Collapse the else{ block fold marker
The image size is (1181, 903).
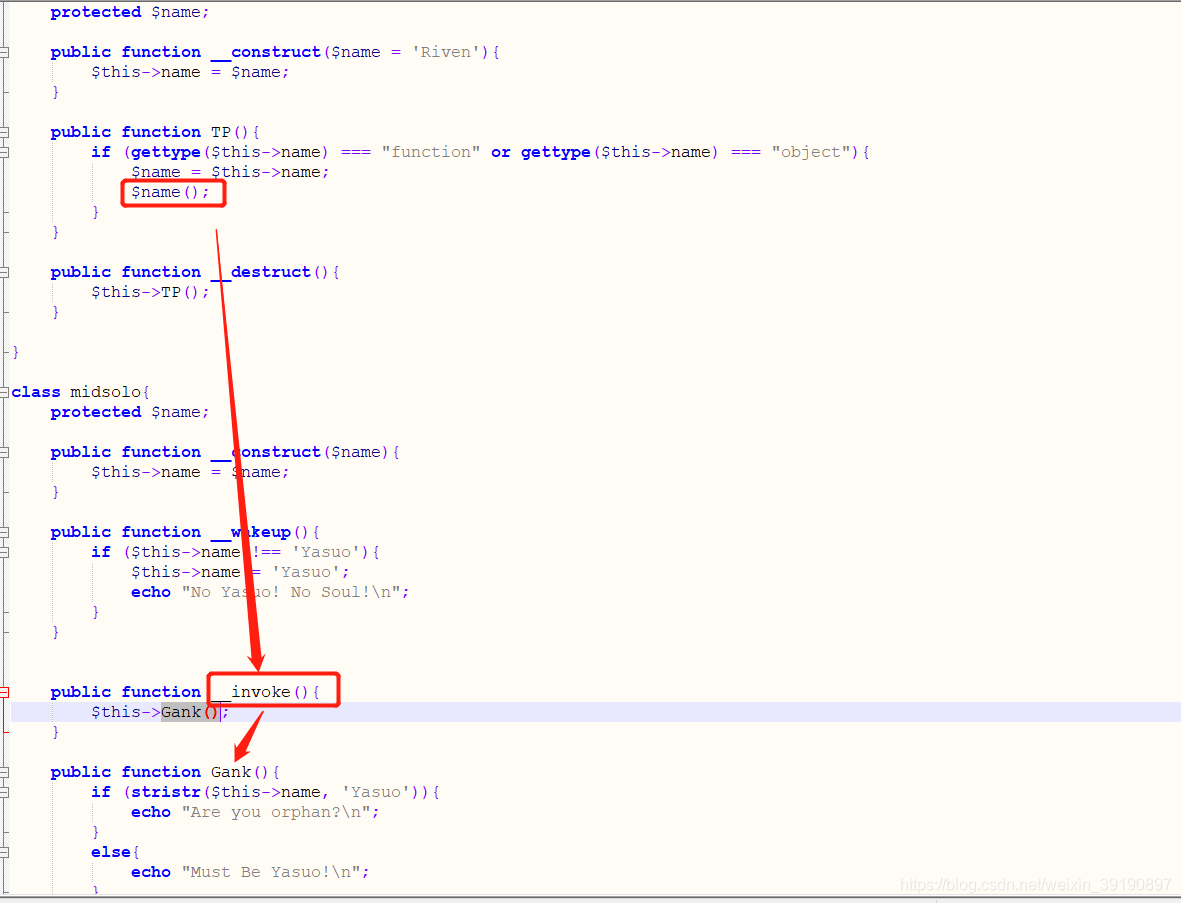click(x=4, y=853)
